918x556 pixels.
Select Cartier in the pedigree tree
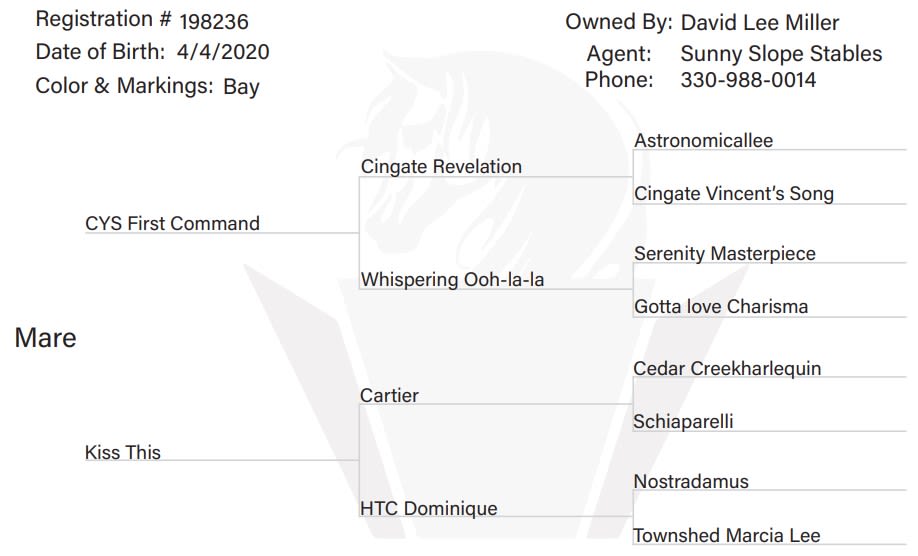[x=389, y=395]
